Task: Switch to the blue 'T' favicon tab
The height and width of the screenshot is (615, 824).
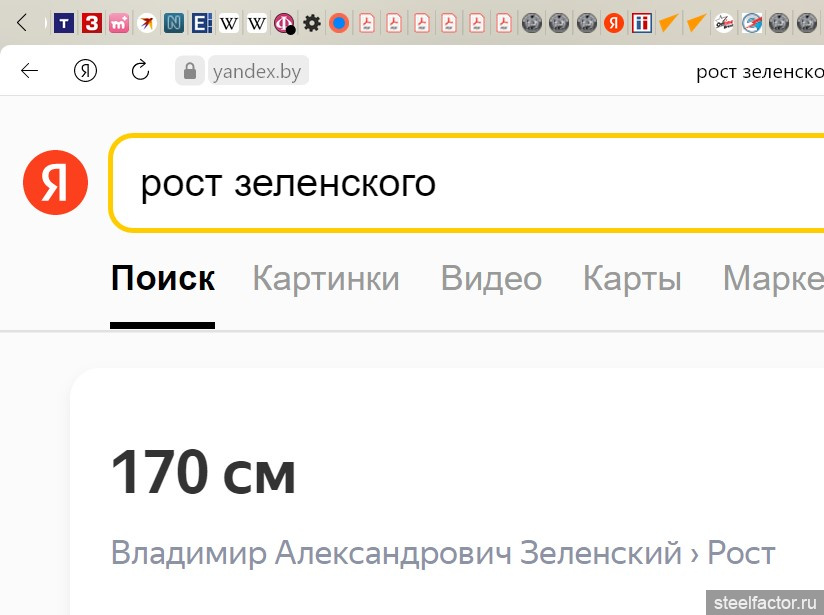Action: (x=64, y=23)
